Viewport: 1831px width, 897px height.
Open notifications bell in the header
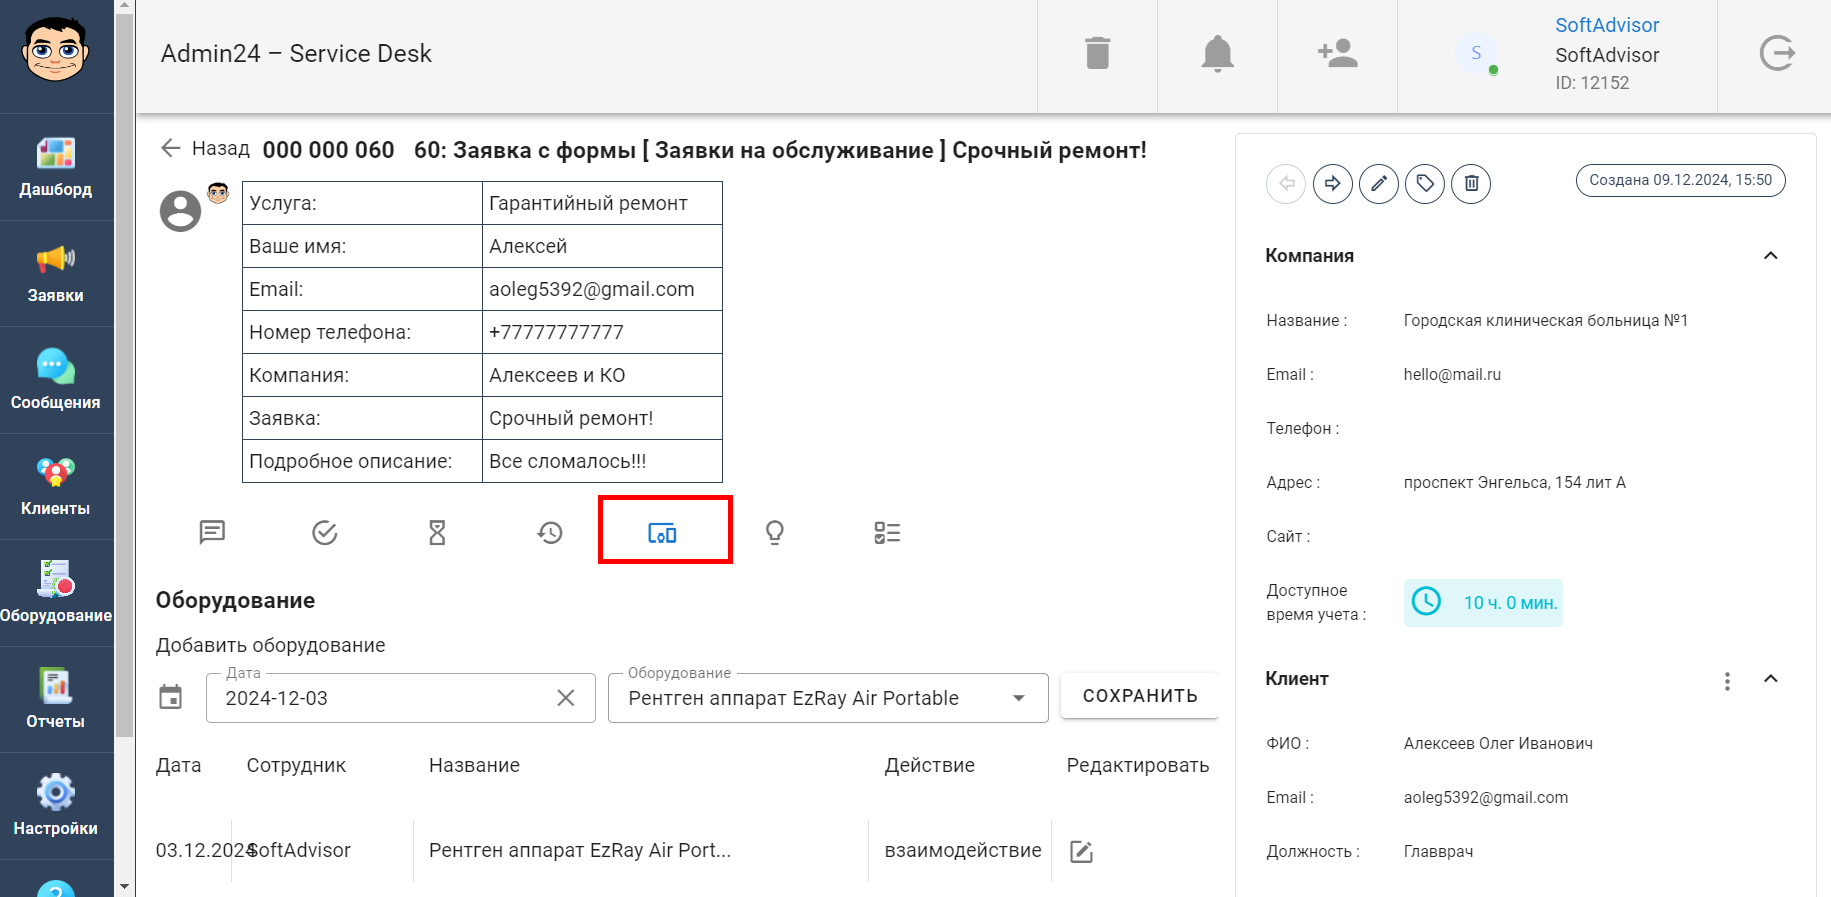(x=1217, y=53)
